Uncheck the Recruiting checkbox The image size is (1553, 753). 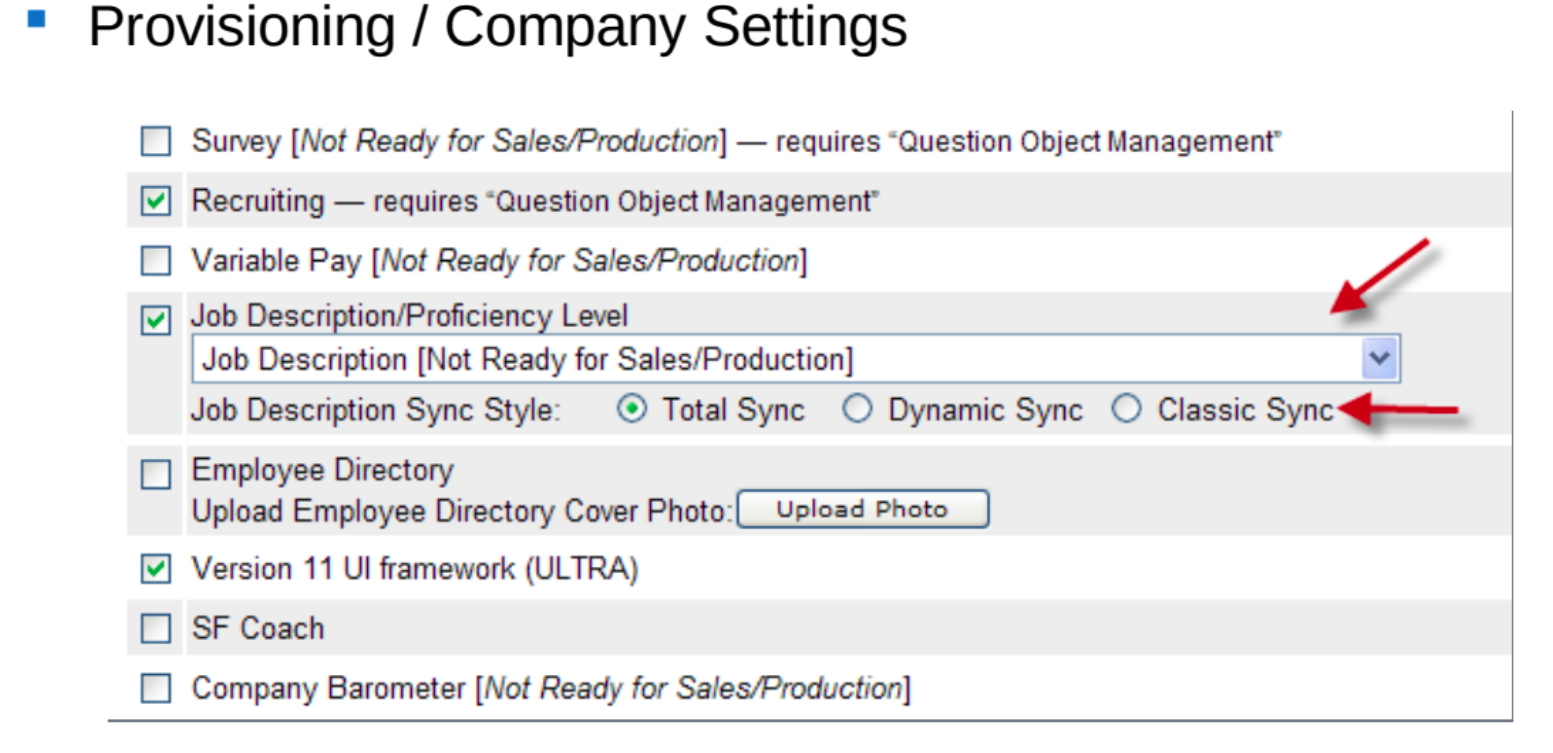[x=155, y=202]
